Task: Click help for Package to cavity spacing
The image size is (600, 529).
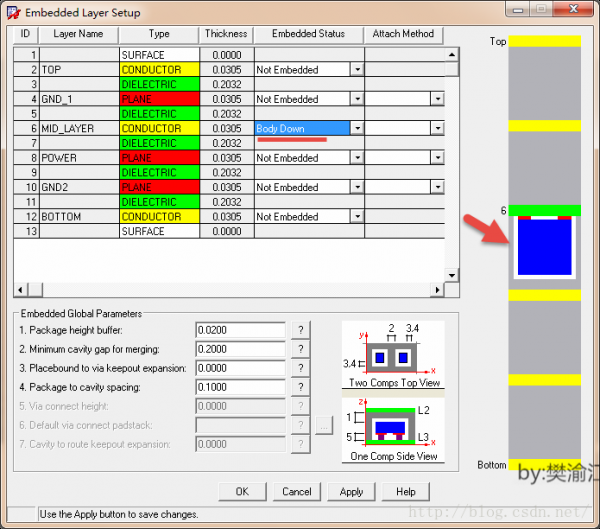Action: tap(300, 387)
